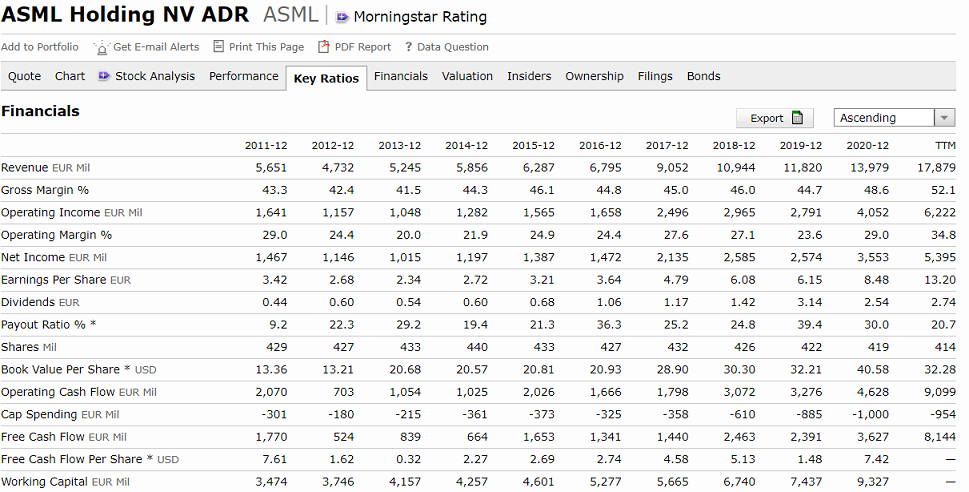969x492 pixels.
Task: Click the spreadsheet icon on Export
Action: [x=797, y=118]
